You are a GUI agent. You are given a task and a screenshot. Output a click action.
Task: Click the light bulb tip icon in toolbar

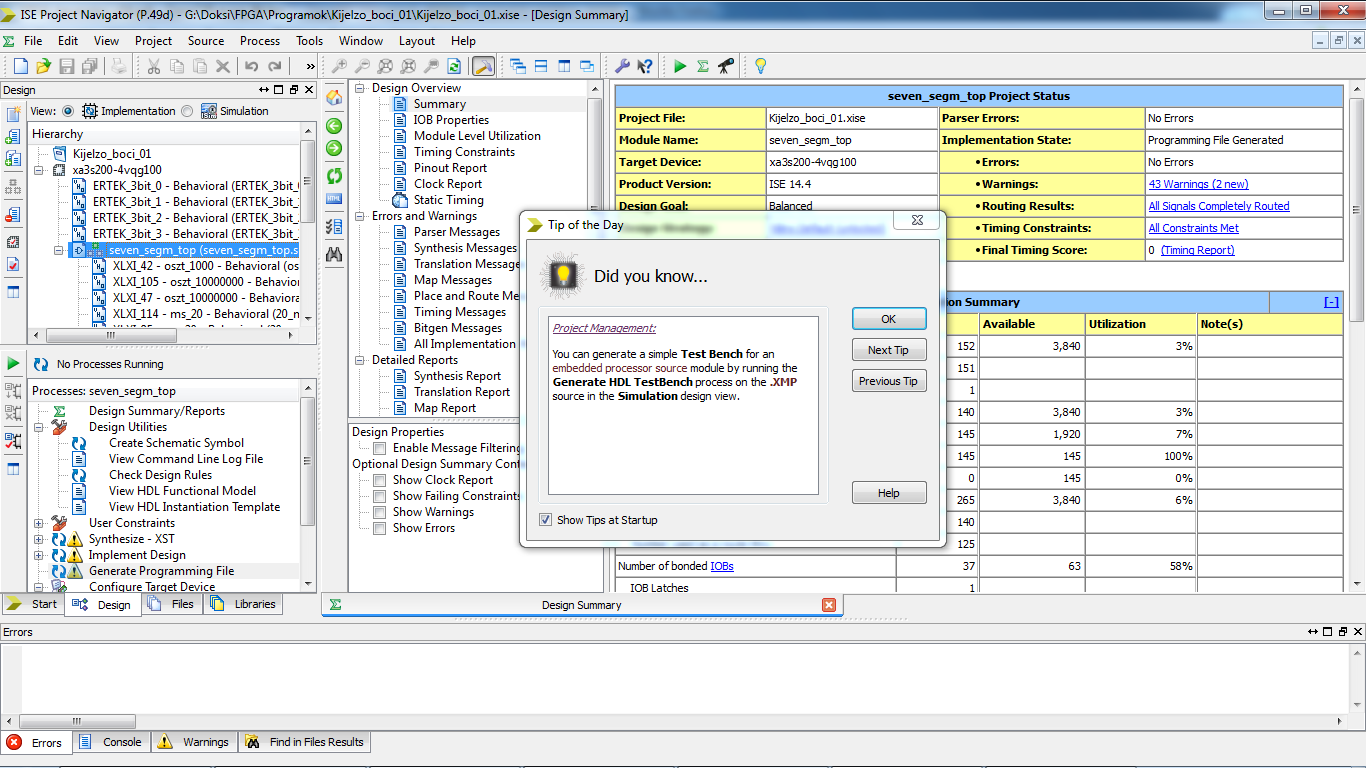pos(760,66)
